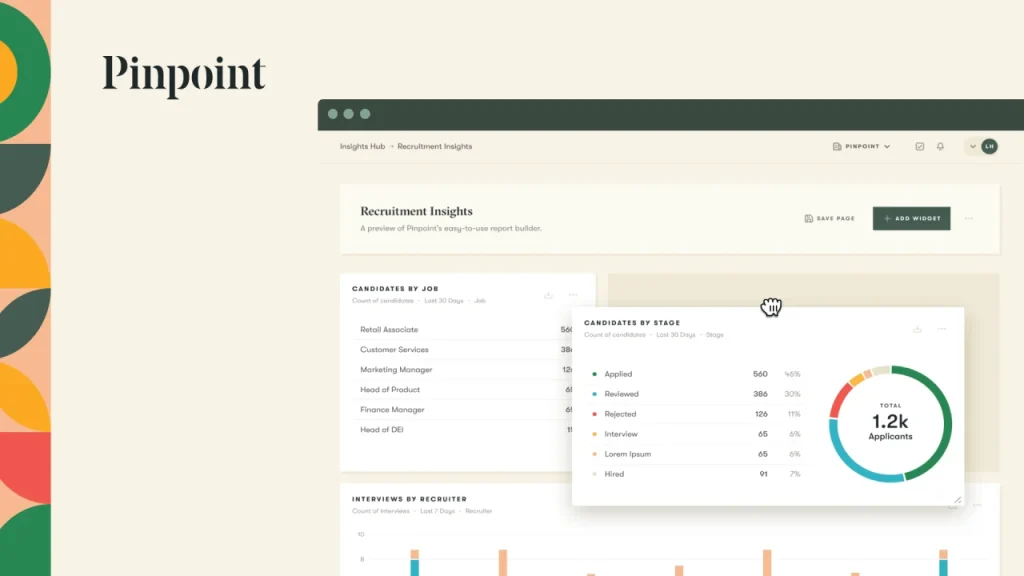
Task: Open the ellipsis menu on Candidates by Stage
Action: [x=940, y=329]
